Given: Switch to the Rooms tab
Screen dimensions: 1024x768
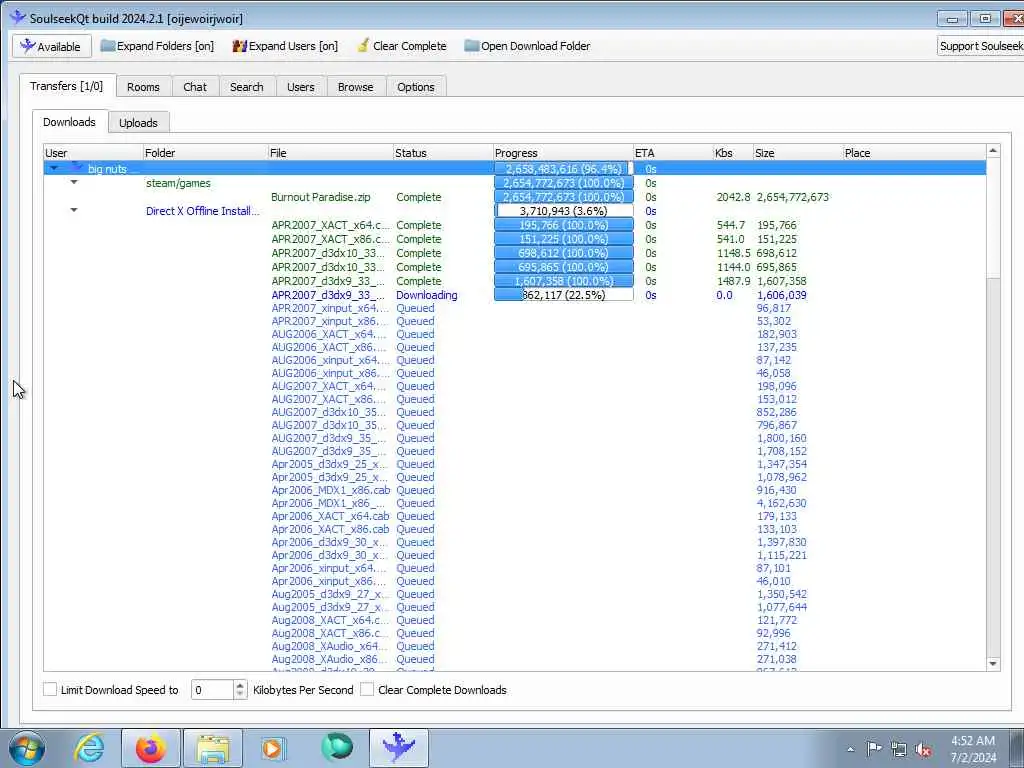Looking at the screenshot, I should tap(143, 87).
